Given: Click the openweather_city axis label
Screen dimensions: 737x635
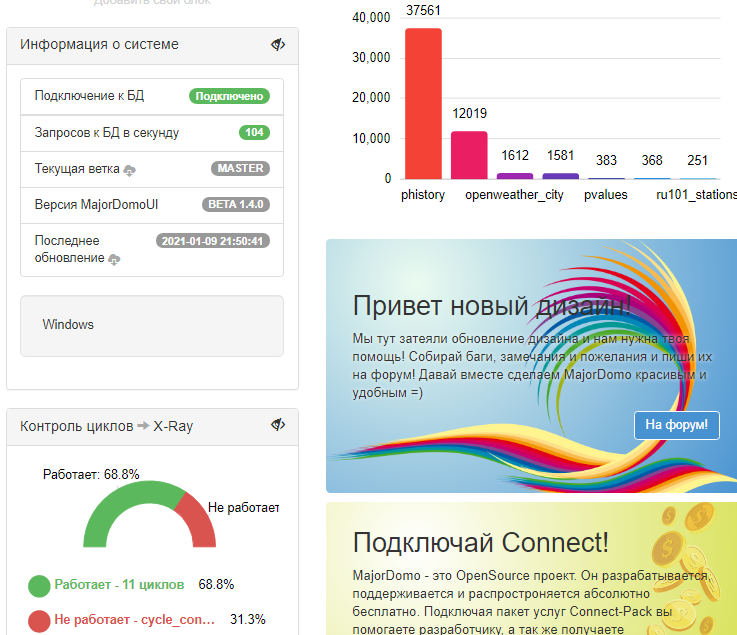Looking at the screenshot, I should [514, 195].
